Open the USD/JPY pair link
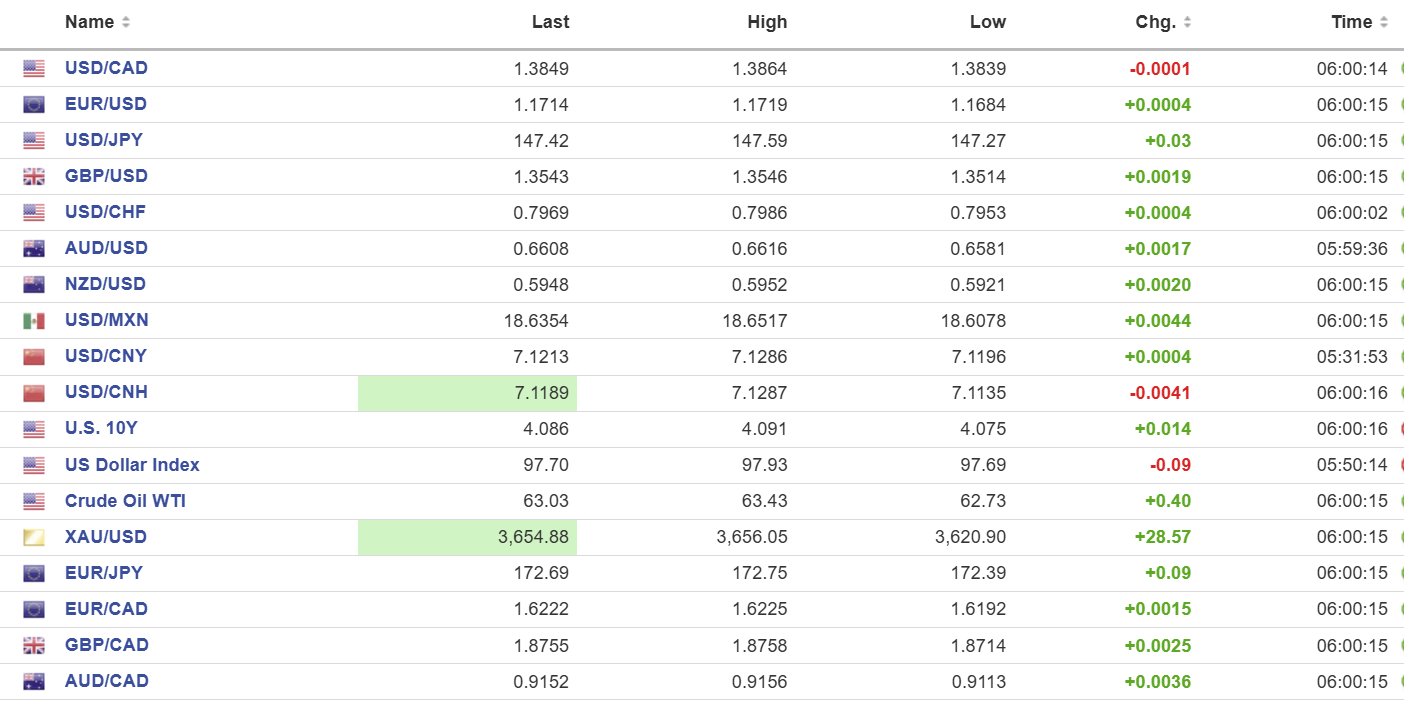1404x701 pixels. tap(104, 140)
